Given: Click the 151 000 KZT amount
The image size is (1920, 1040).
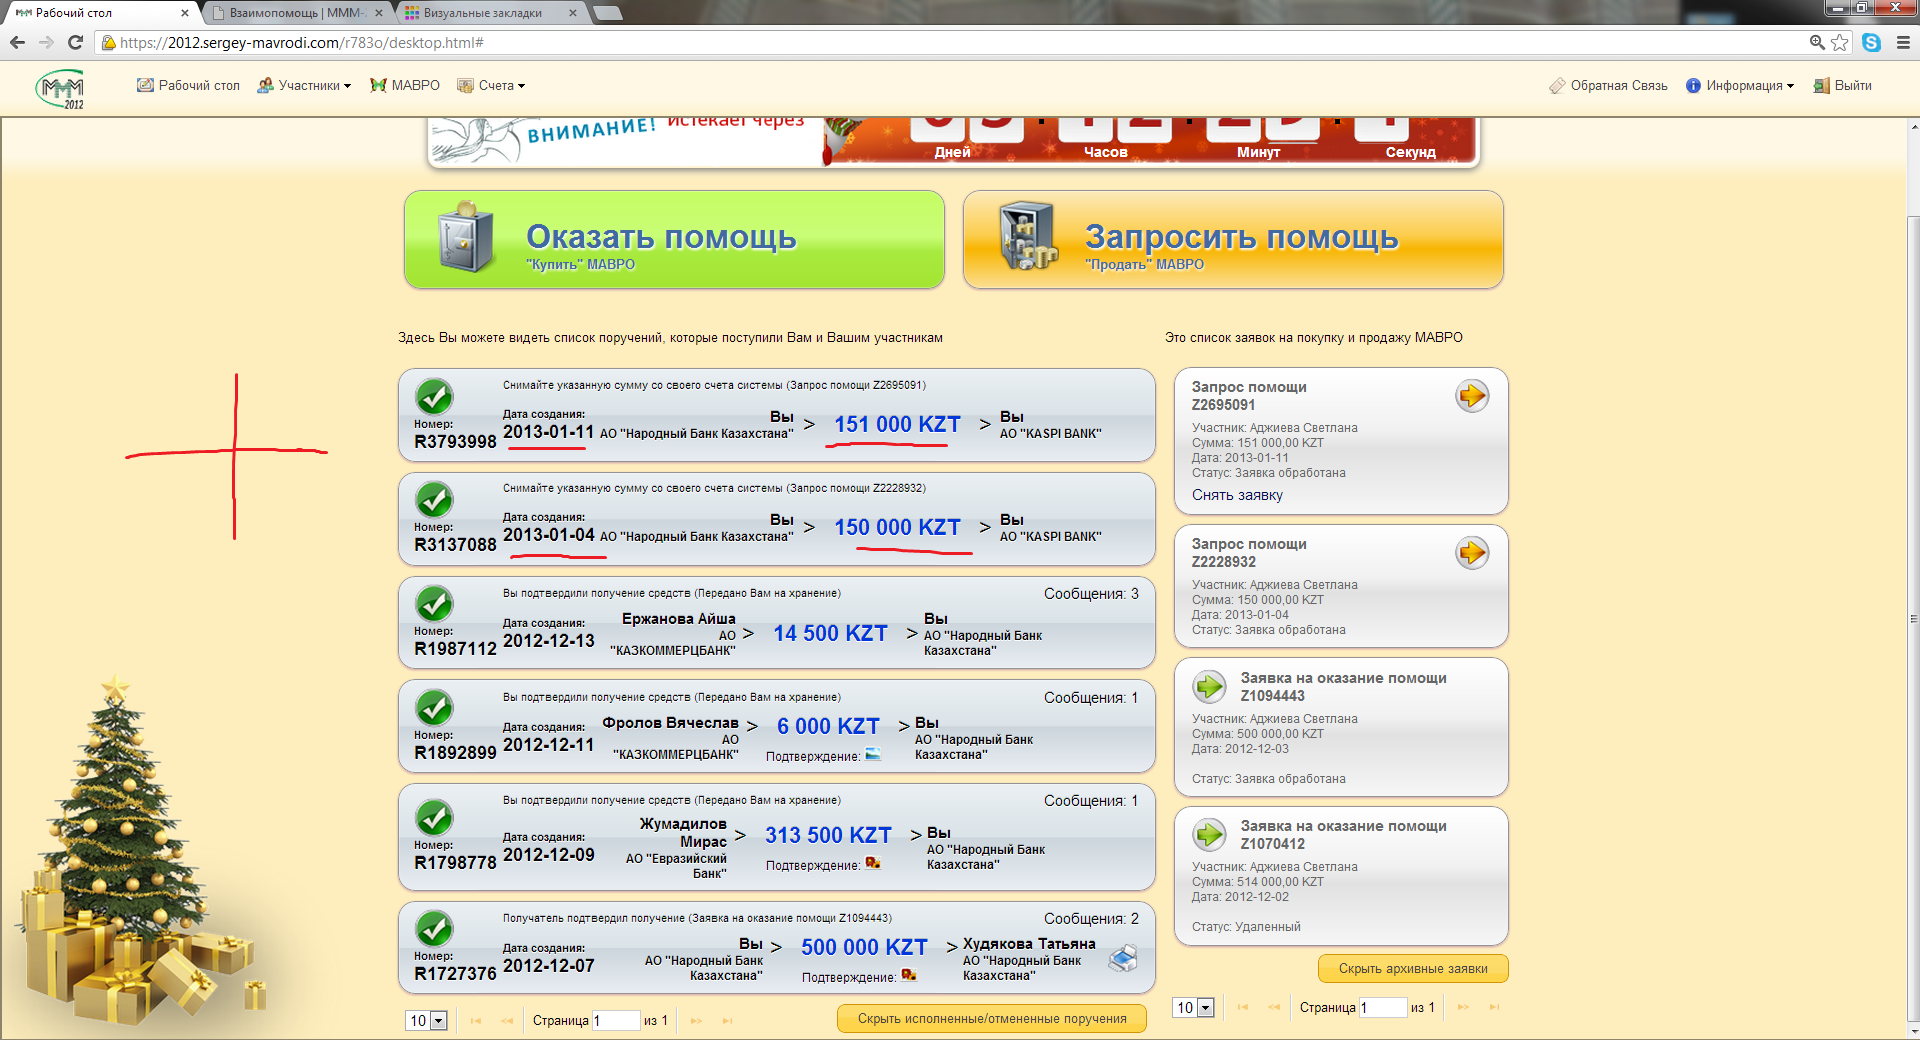Looking at the screenshot, I should click(897, 425).
